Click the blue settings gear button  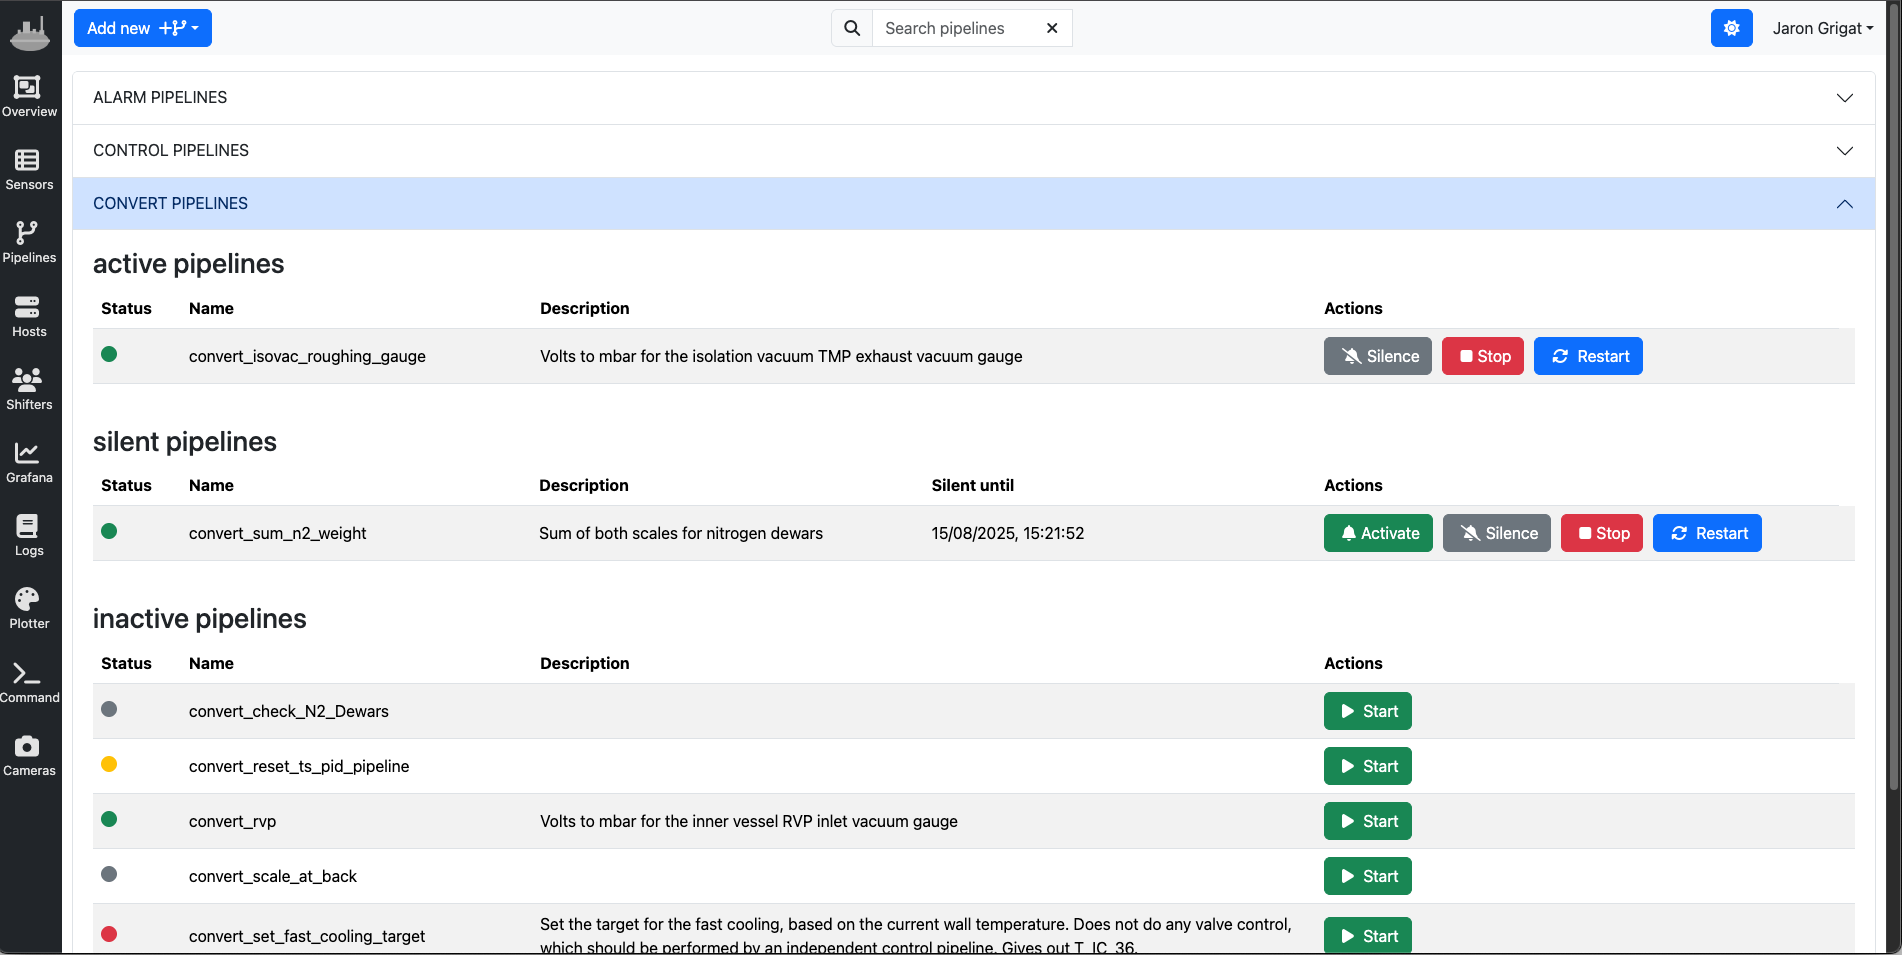[x=1731, y=28]
